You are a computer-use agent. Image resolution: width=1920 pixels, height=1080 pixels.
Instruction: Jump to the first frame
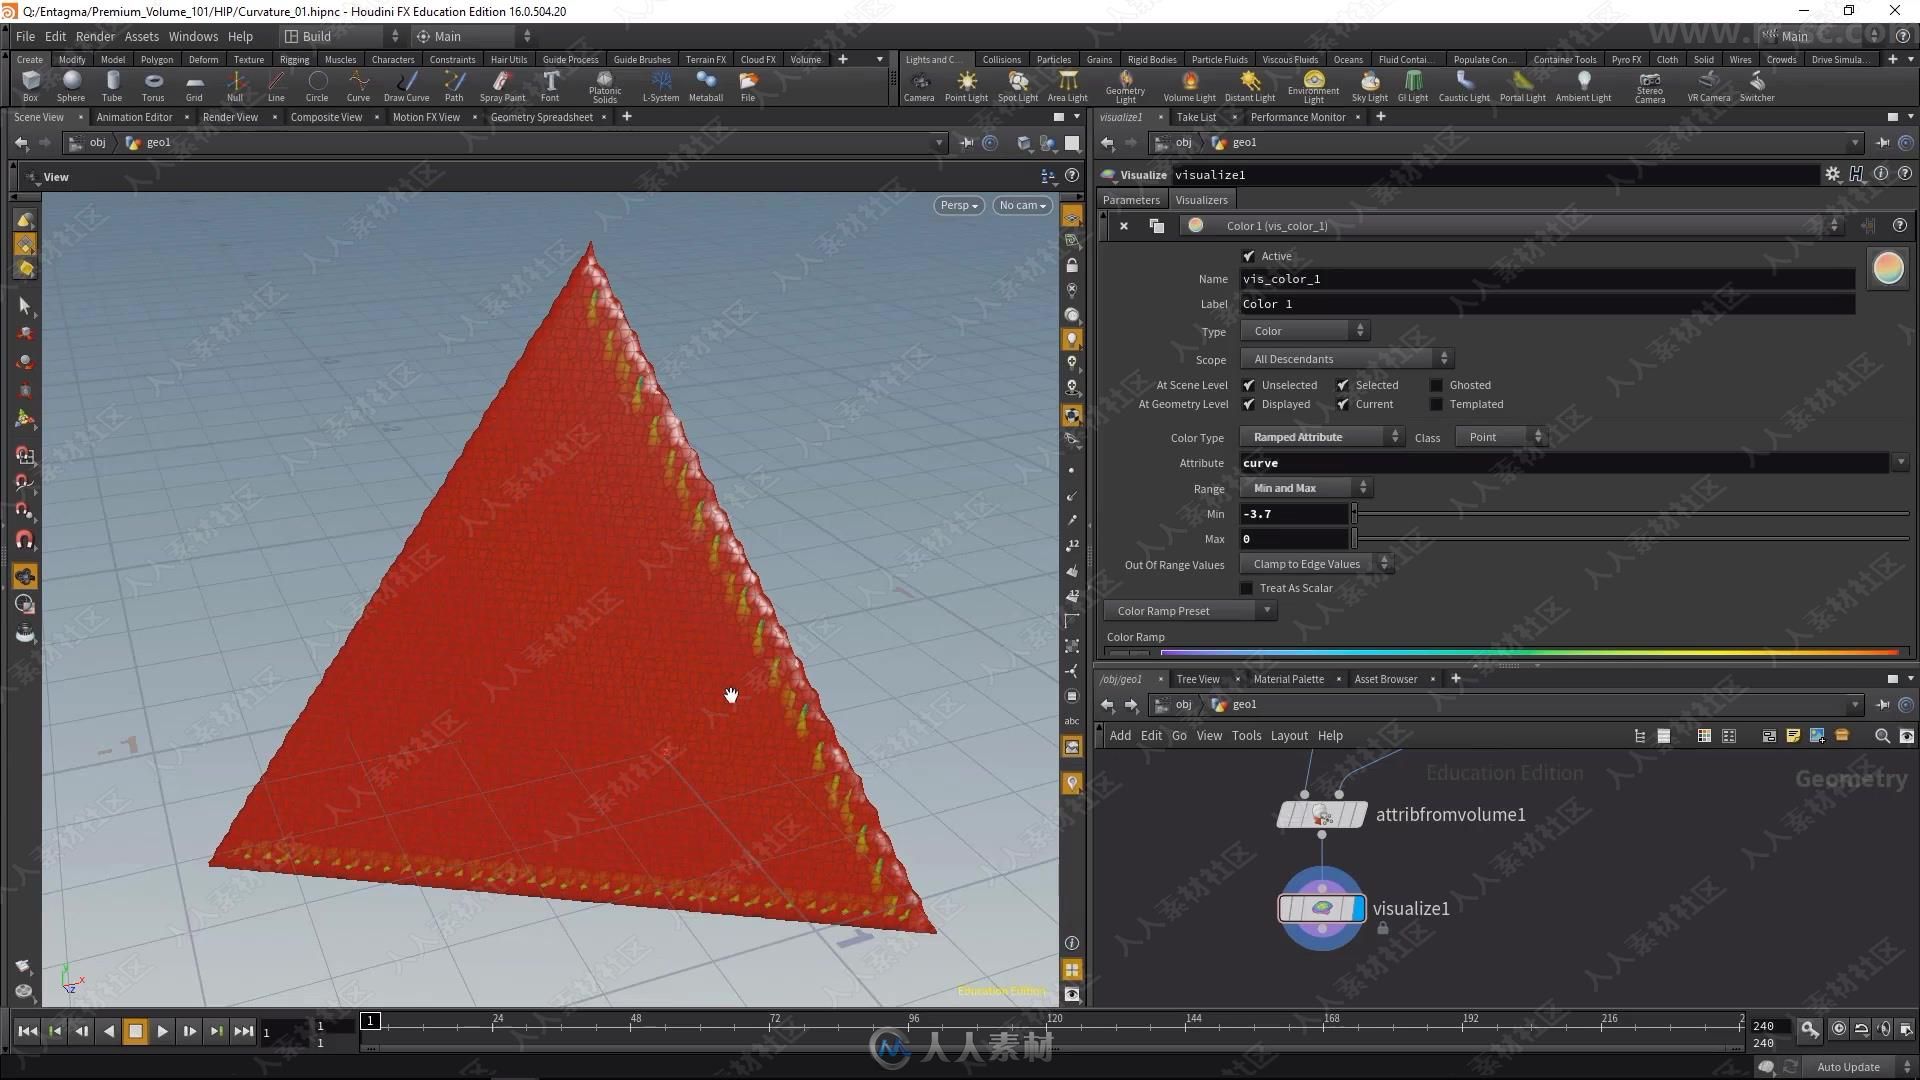[x=28, y=1031]
